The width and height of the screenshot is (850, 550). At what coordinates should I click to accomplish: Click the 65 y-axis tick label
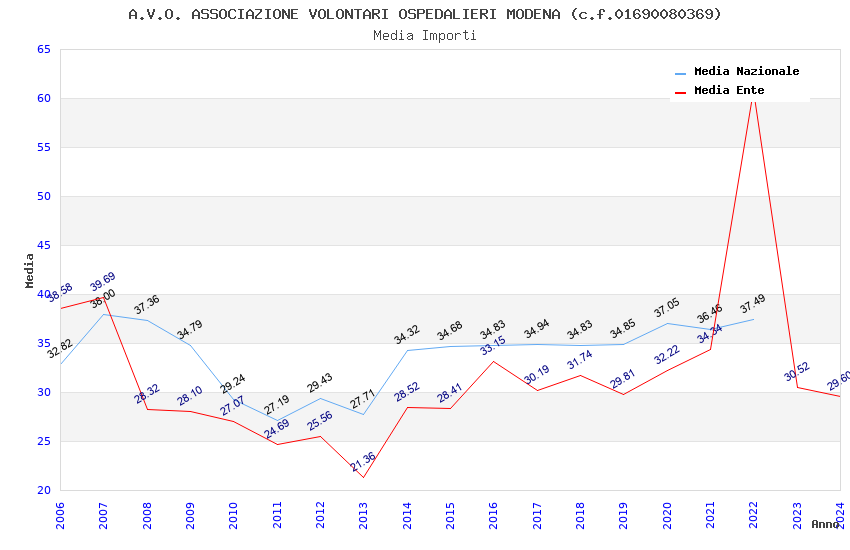(x=44, y=49)
